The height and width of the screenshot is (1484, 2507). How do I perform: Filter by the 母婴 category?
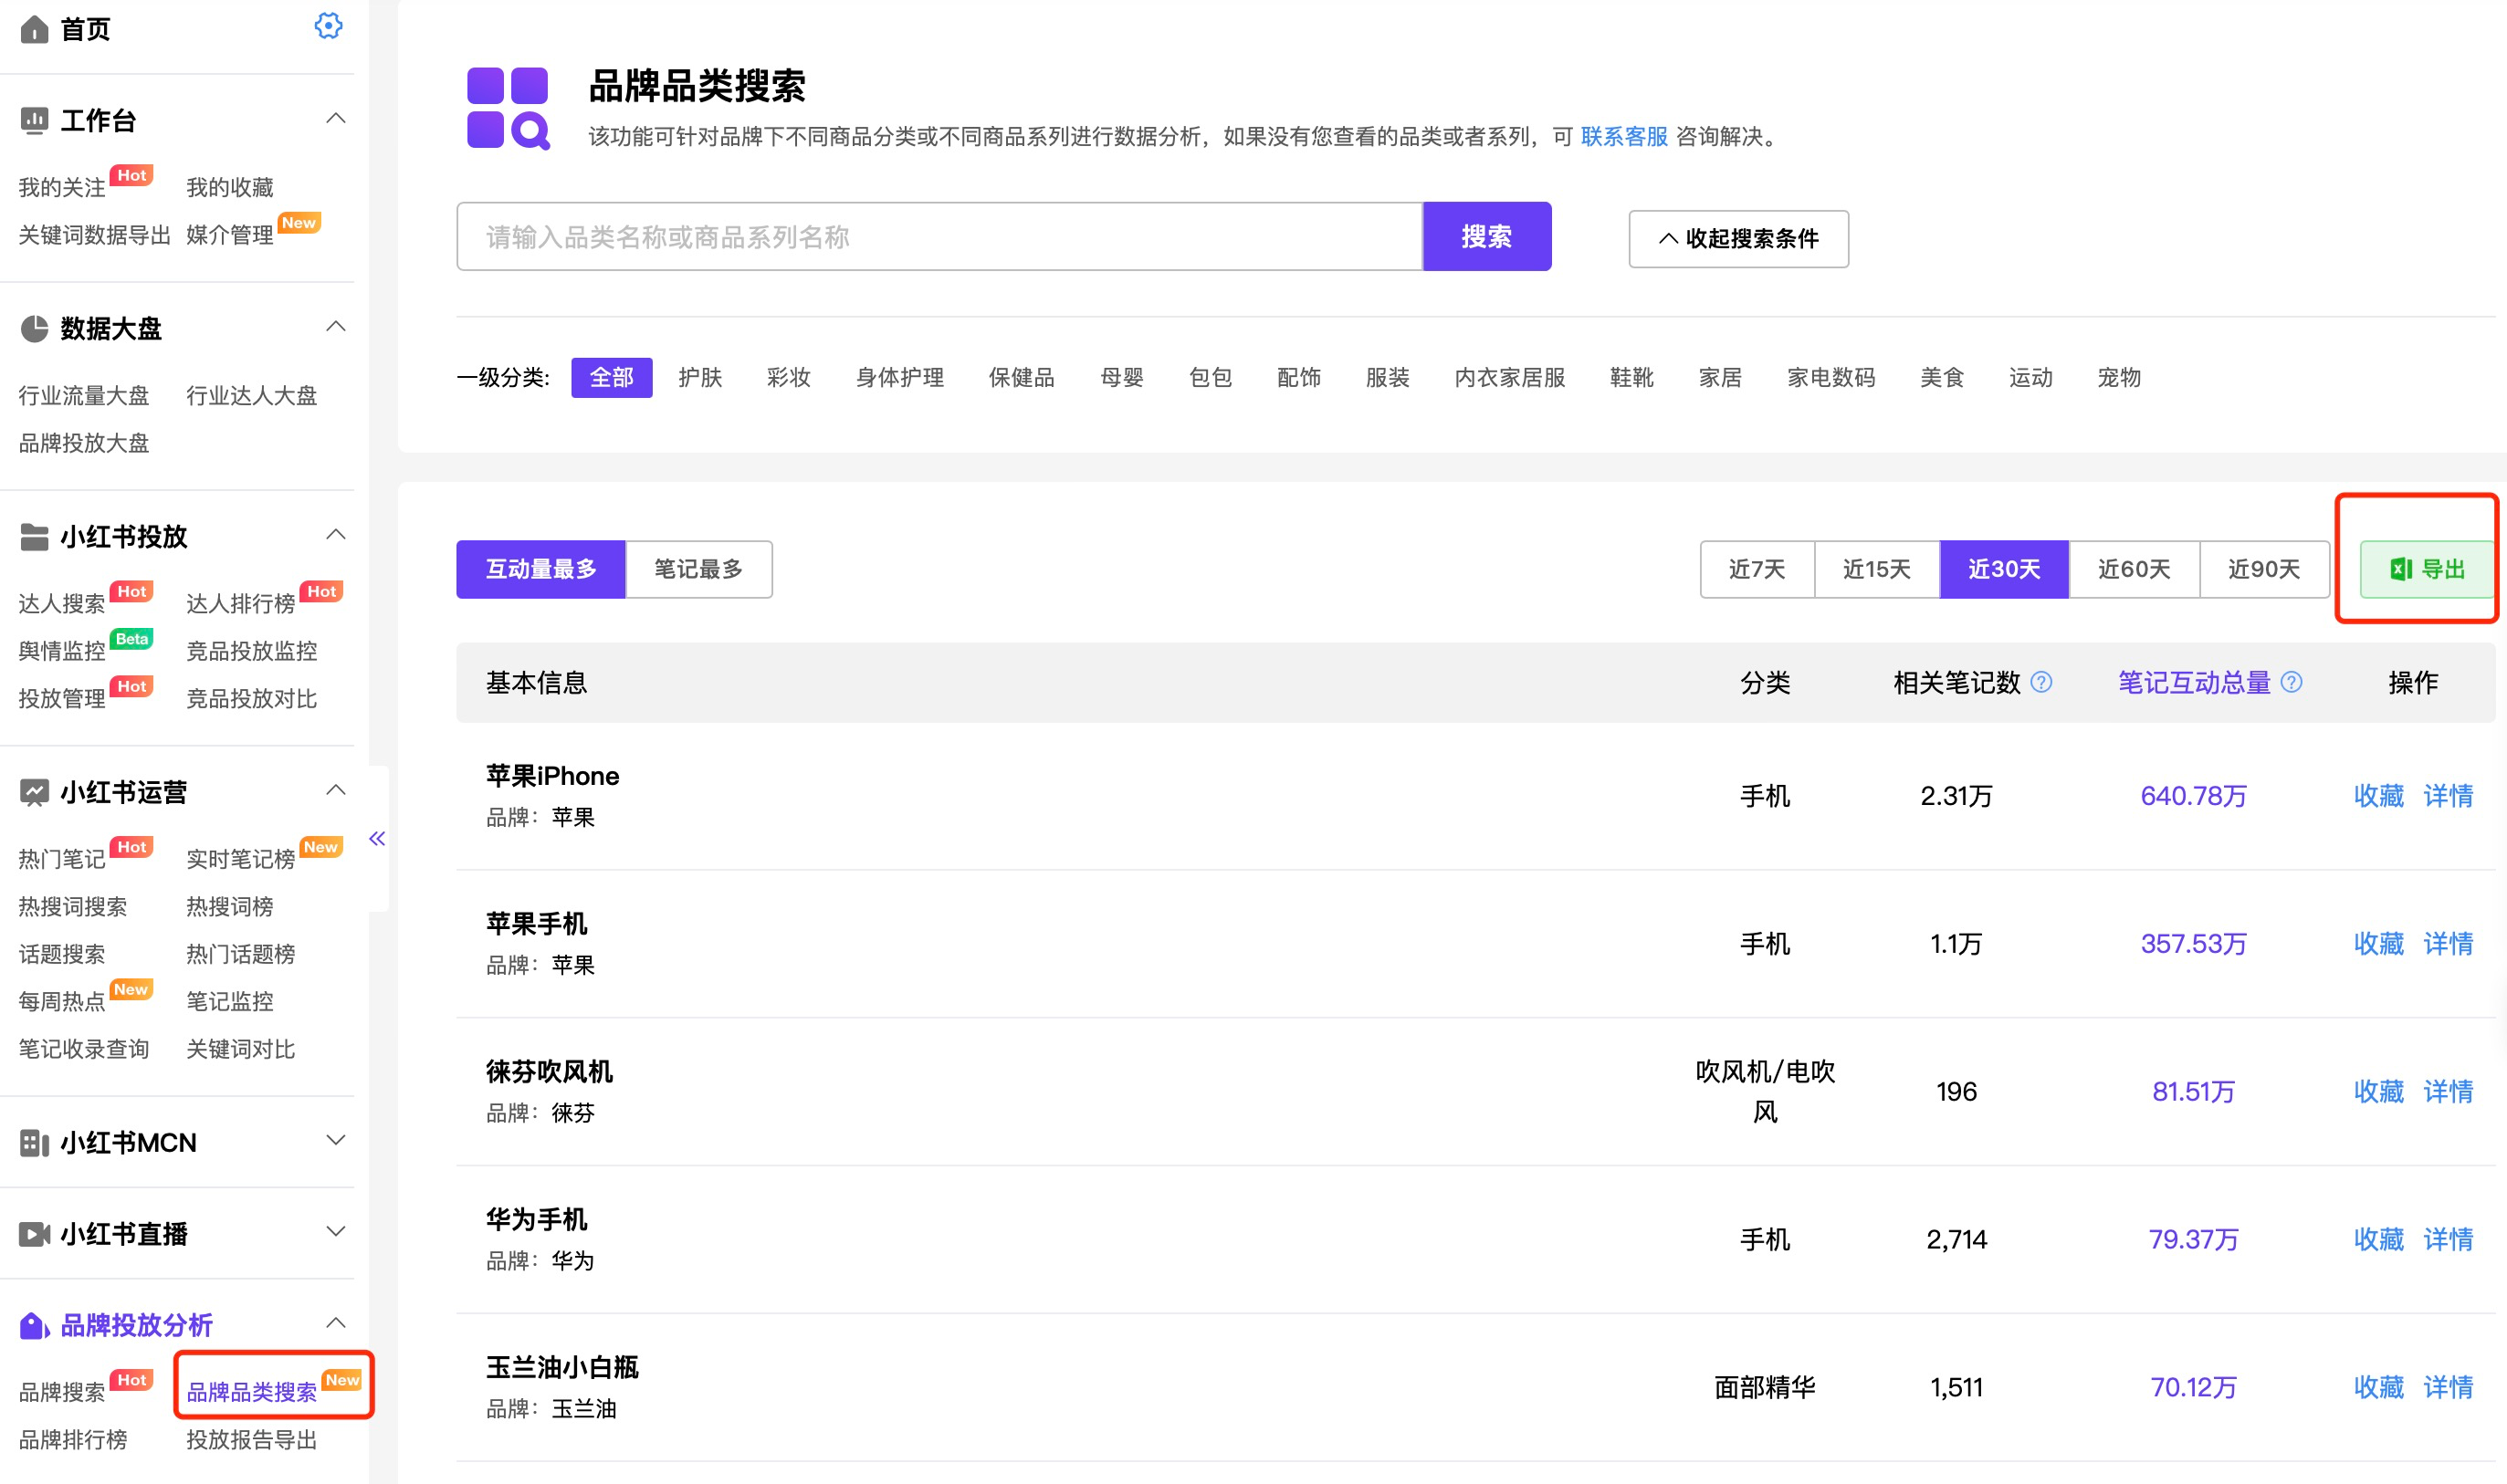(1122, 378)
